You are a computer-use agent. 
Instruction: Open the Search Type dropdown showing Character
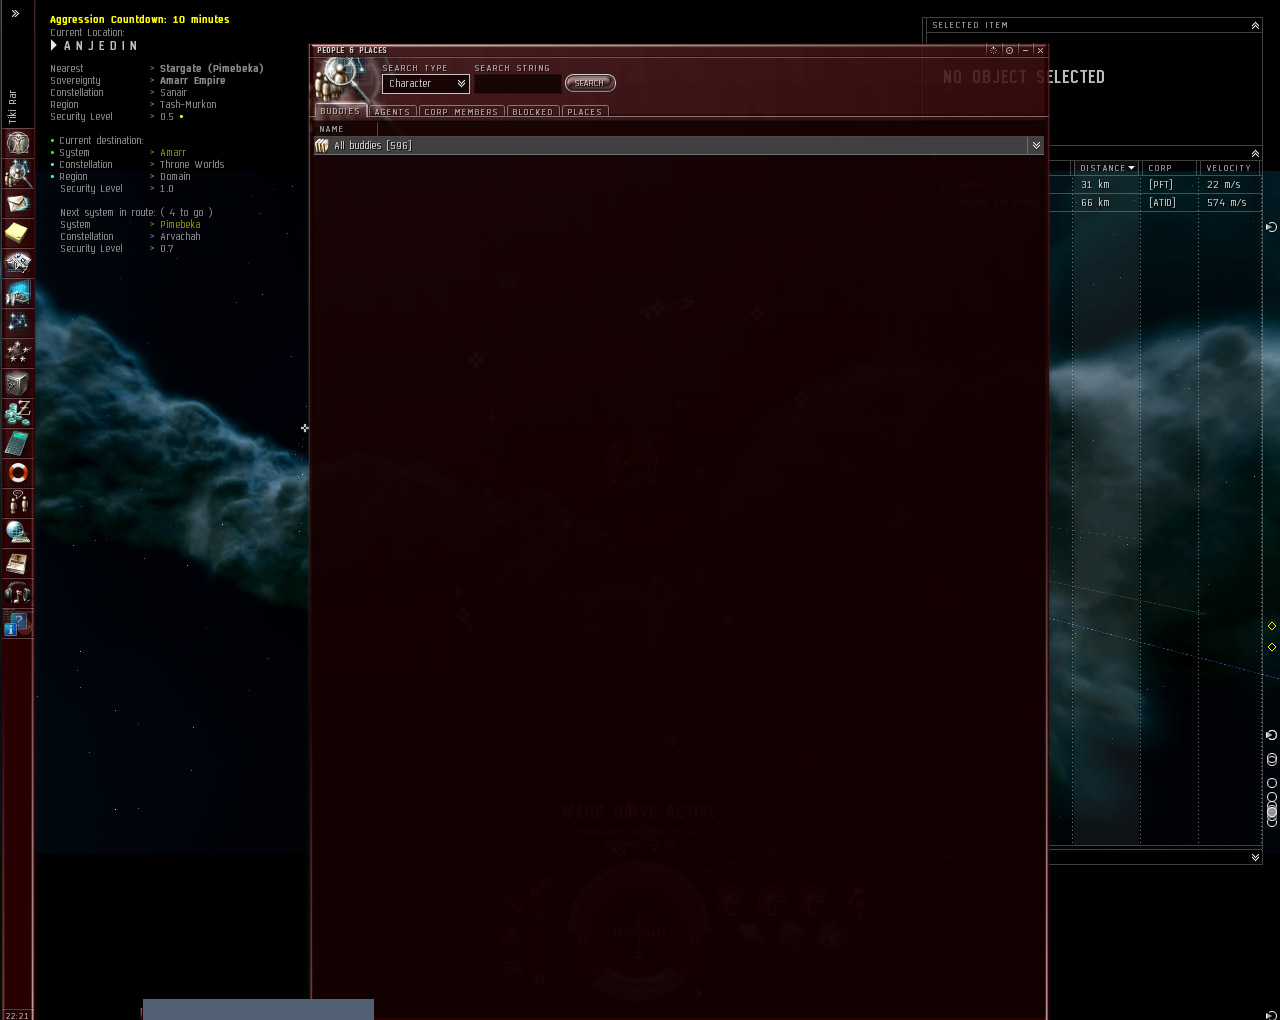tap(426, 84)
